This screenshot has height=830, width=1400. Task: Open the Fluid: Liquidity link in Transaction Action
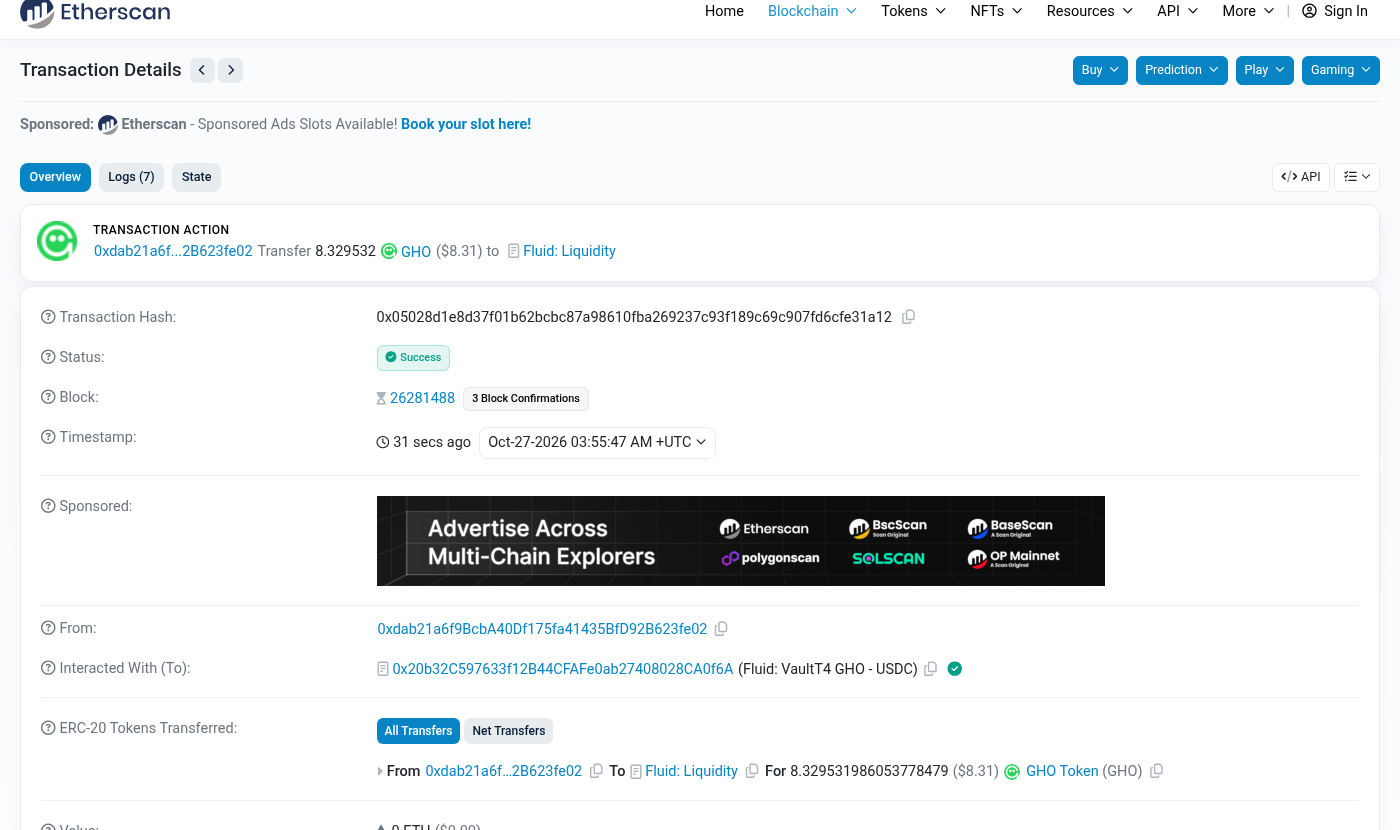pyautogui.click(x=569, y=251)
